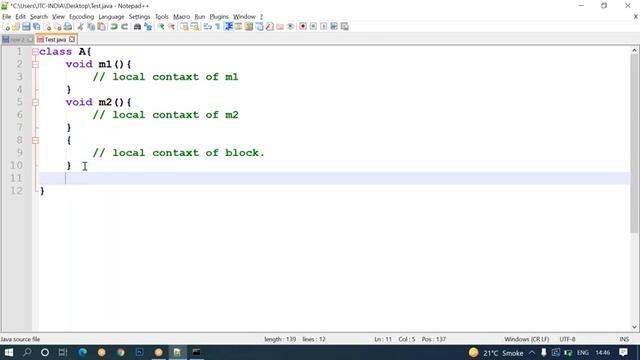Open the taskbar Search icon
The height and width of the screenshot is (360, 640).
point(27,352)
